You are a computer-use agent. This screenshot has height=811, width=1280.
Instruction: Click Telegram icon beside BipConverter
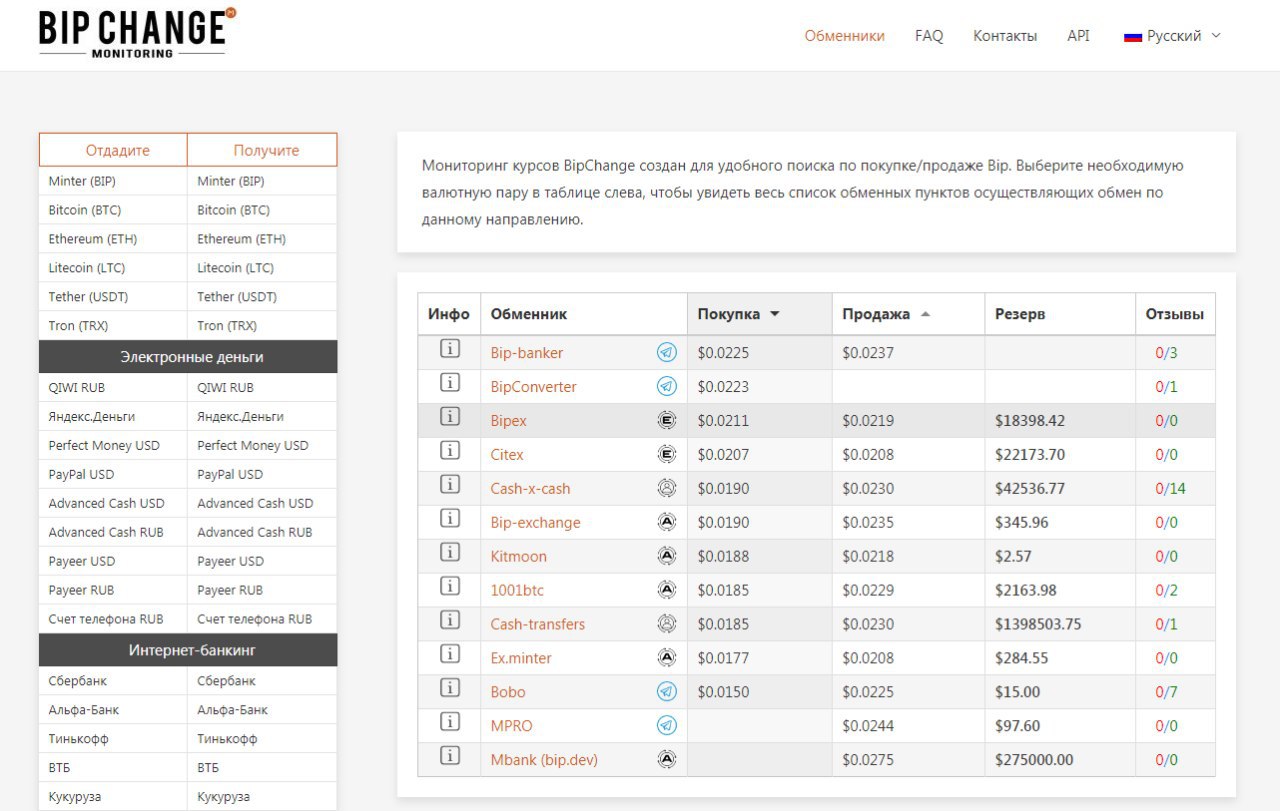pyautogui.click(x=667, y=386)
